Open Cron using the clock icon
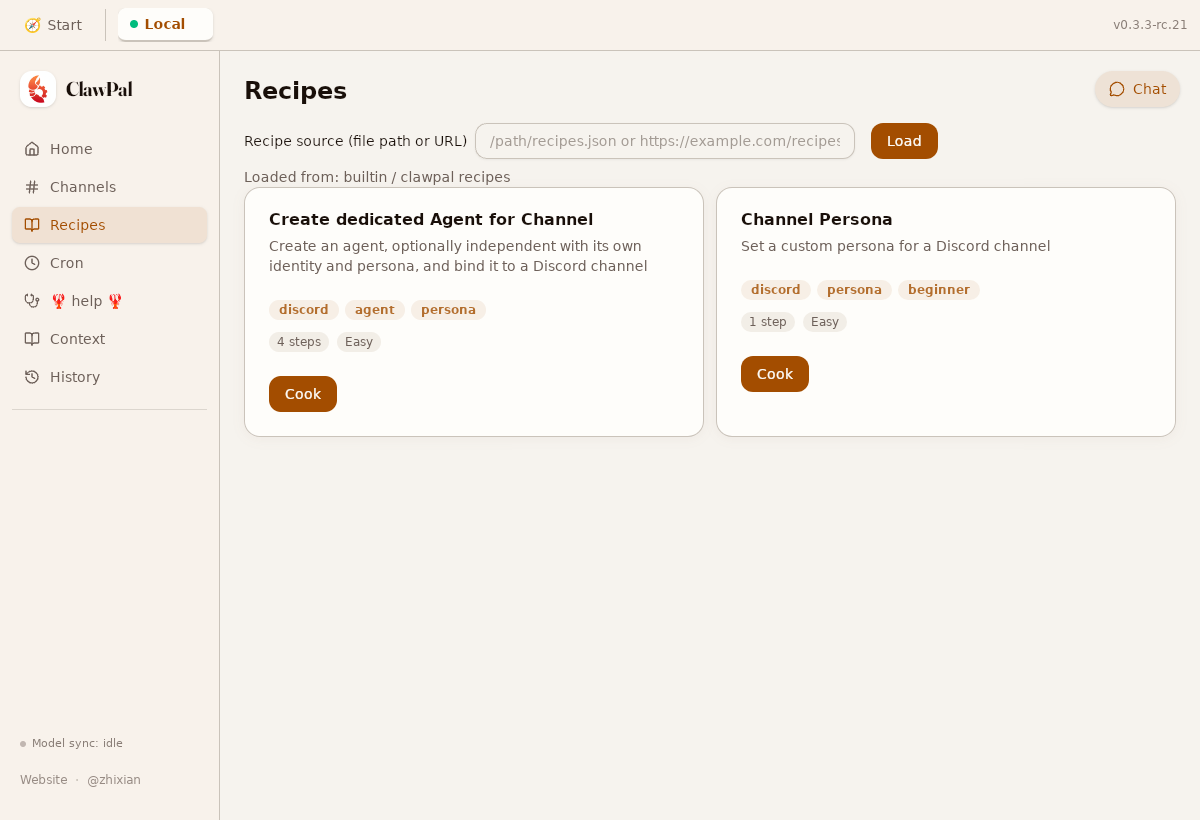 tap(32, 262)
